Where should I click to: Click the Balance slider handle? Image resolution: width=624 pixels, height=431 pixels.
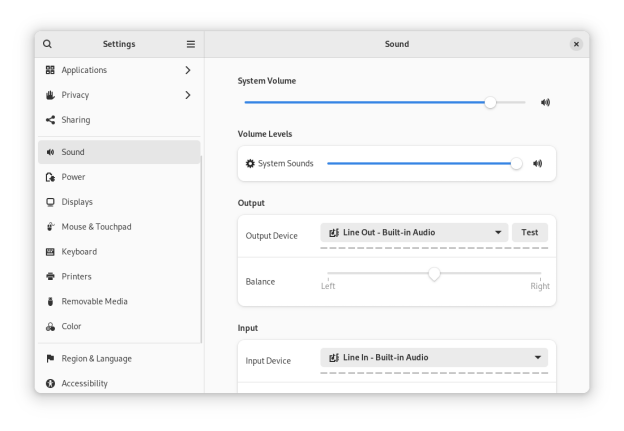(434, 273)
